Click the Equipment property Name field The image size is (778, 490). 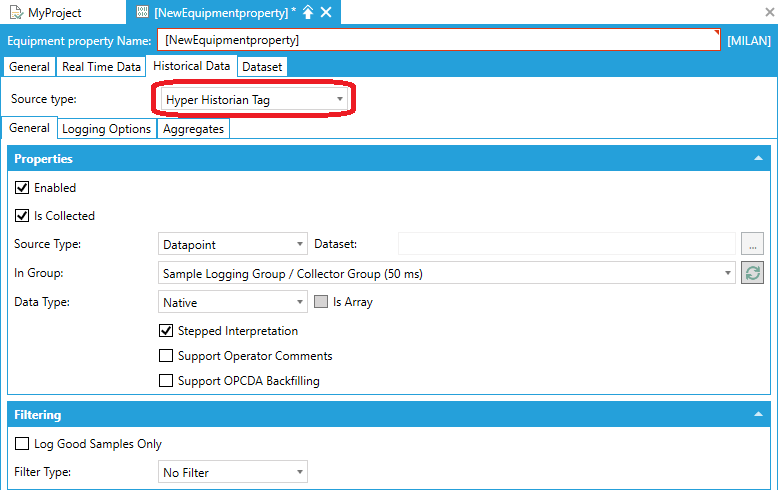pos(438,40)
